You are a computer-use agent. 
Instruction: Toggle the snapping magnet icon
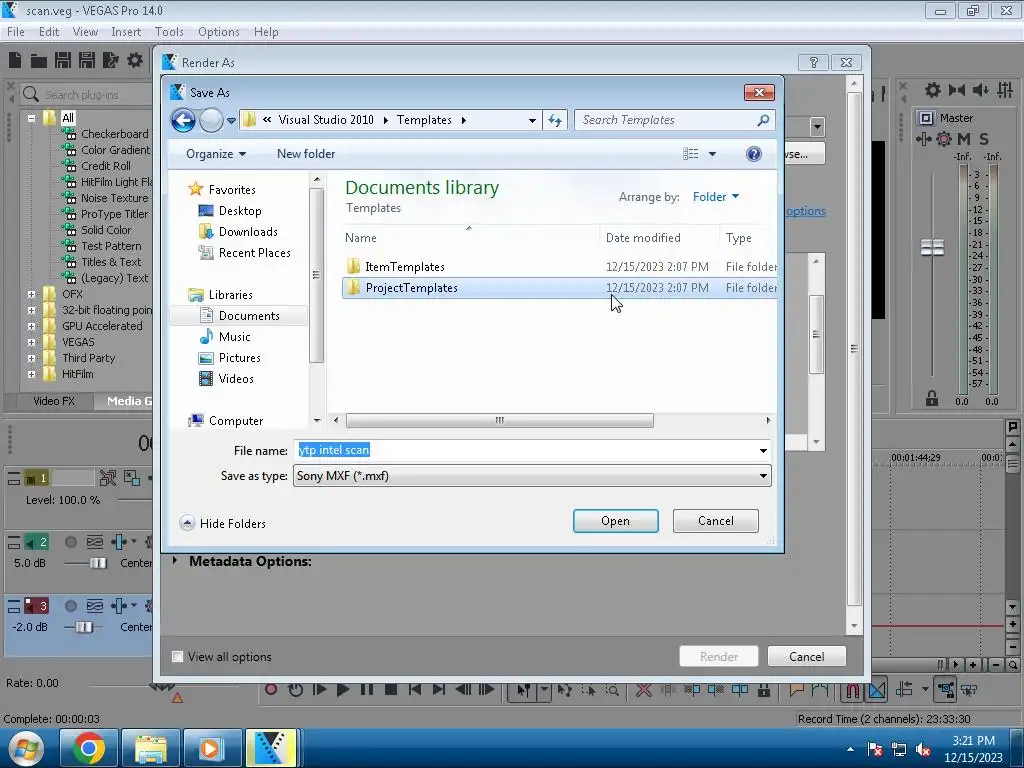(x=852, y=690)
